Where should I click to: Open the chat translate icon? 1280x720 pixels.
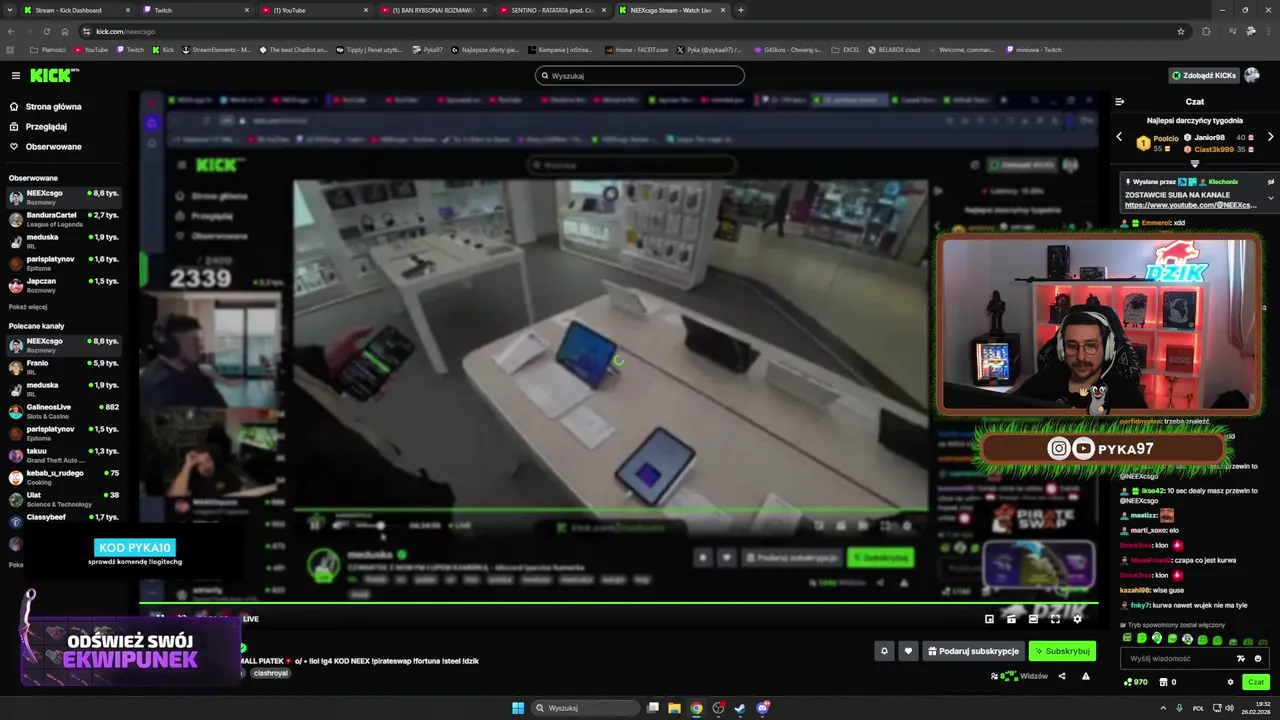pyautogui.click(x=1241, y=658)
